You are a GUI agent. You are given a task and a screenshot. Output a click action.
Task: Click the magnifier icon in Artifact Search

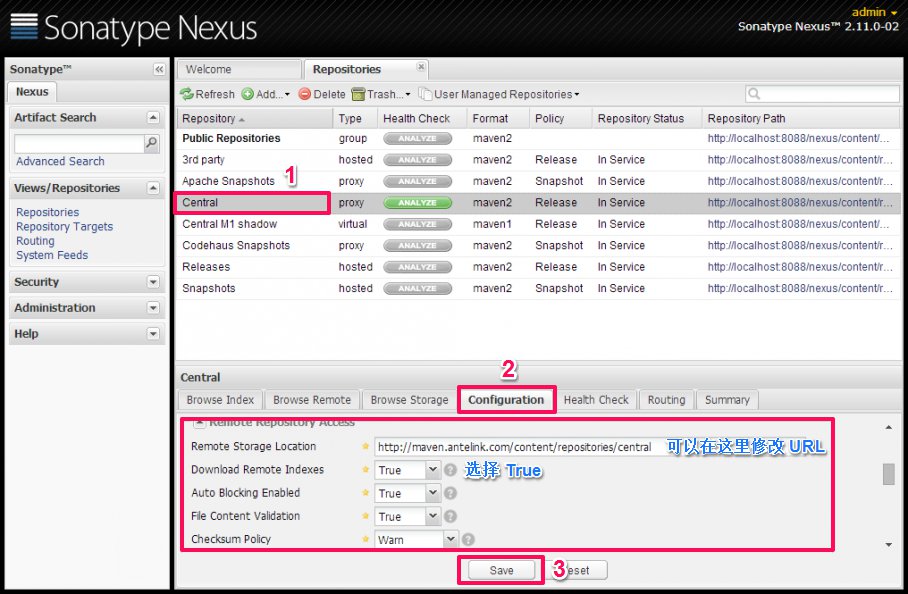151,142
